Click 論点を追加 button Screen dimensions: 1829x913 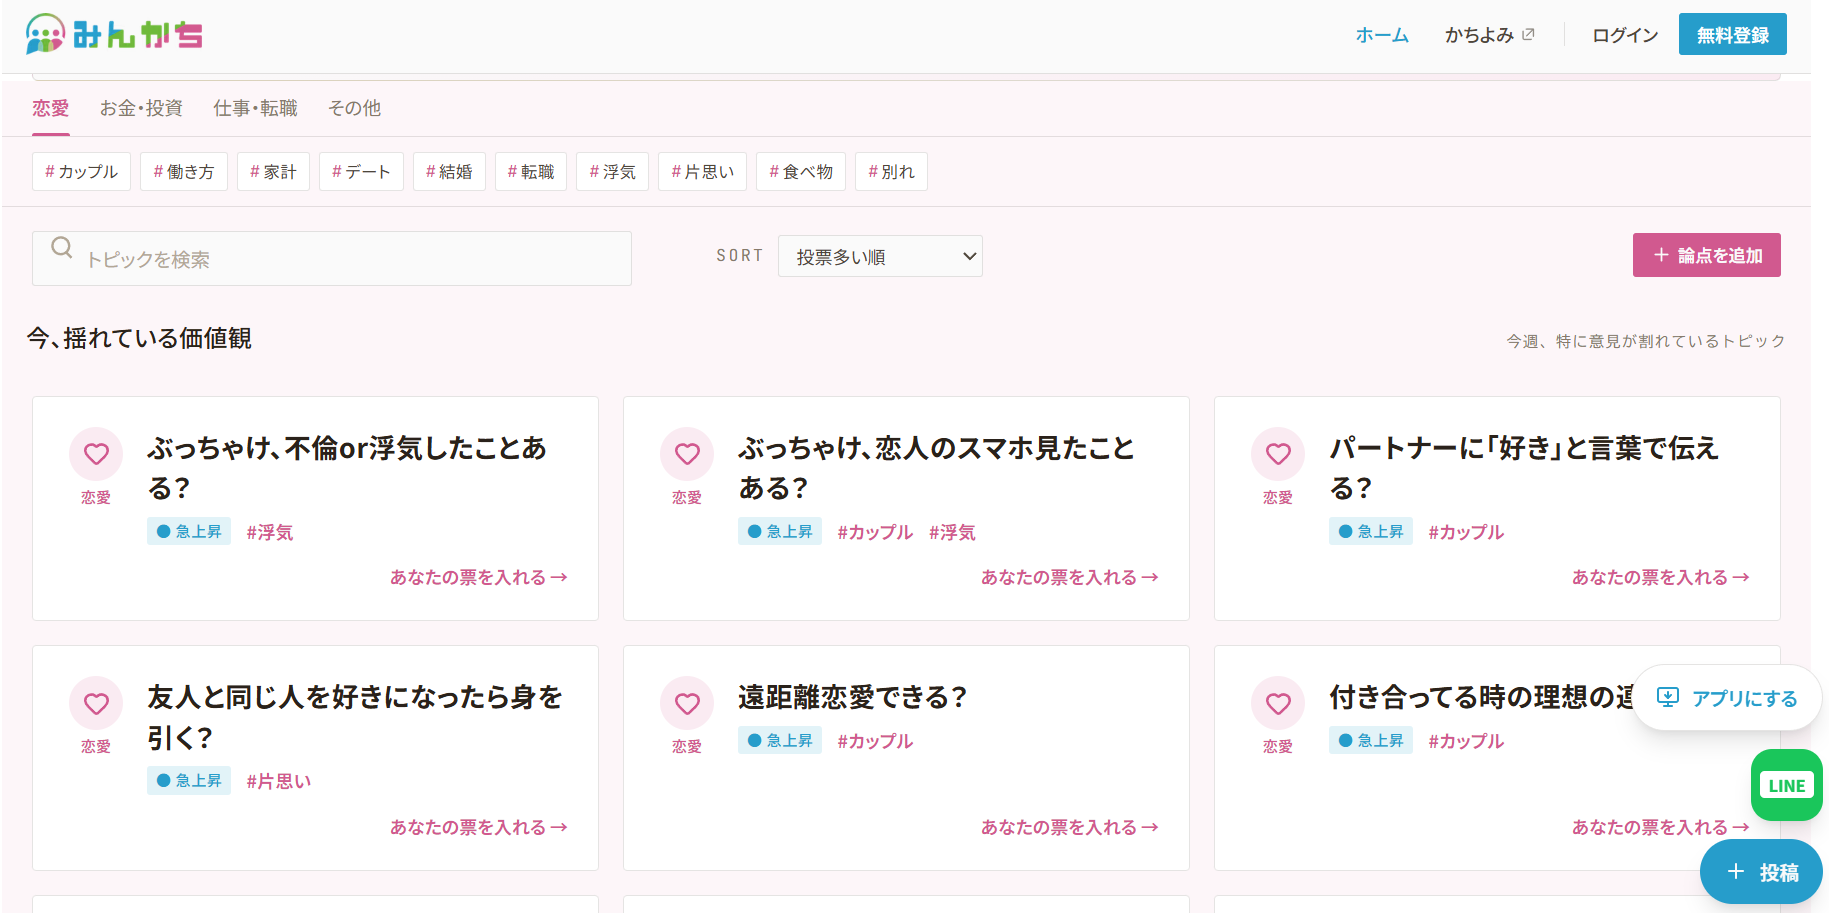click(1707, 255)
